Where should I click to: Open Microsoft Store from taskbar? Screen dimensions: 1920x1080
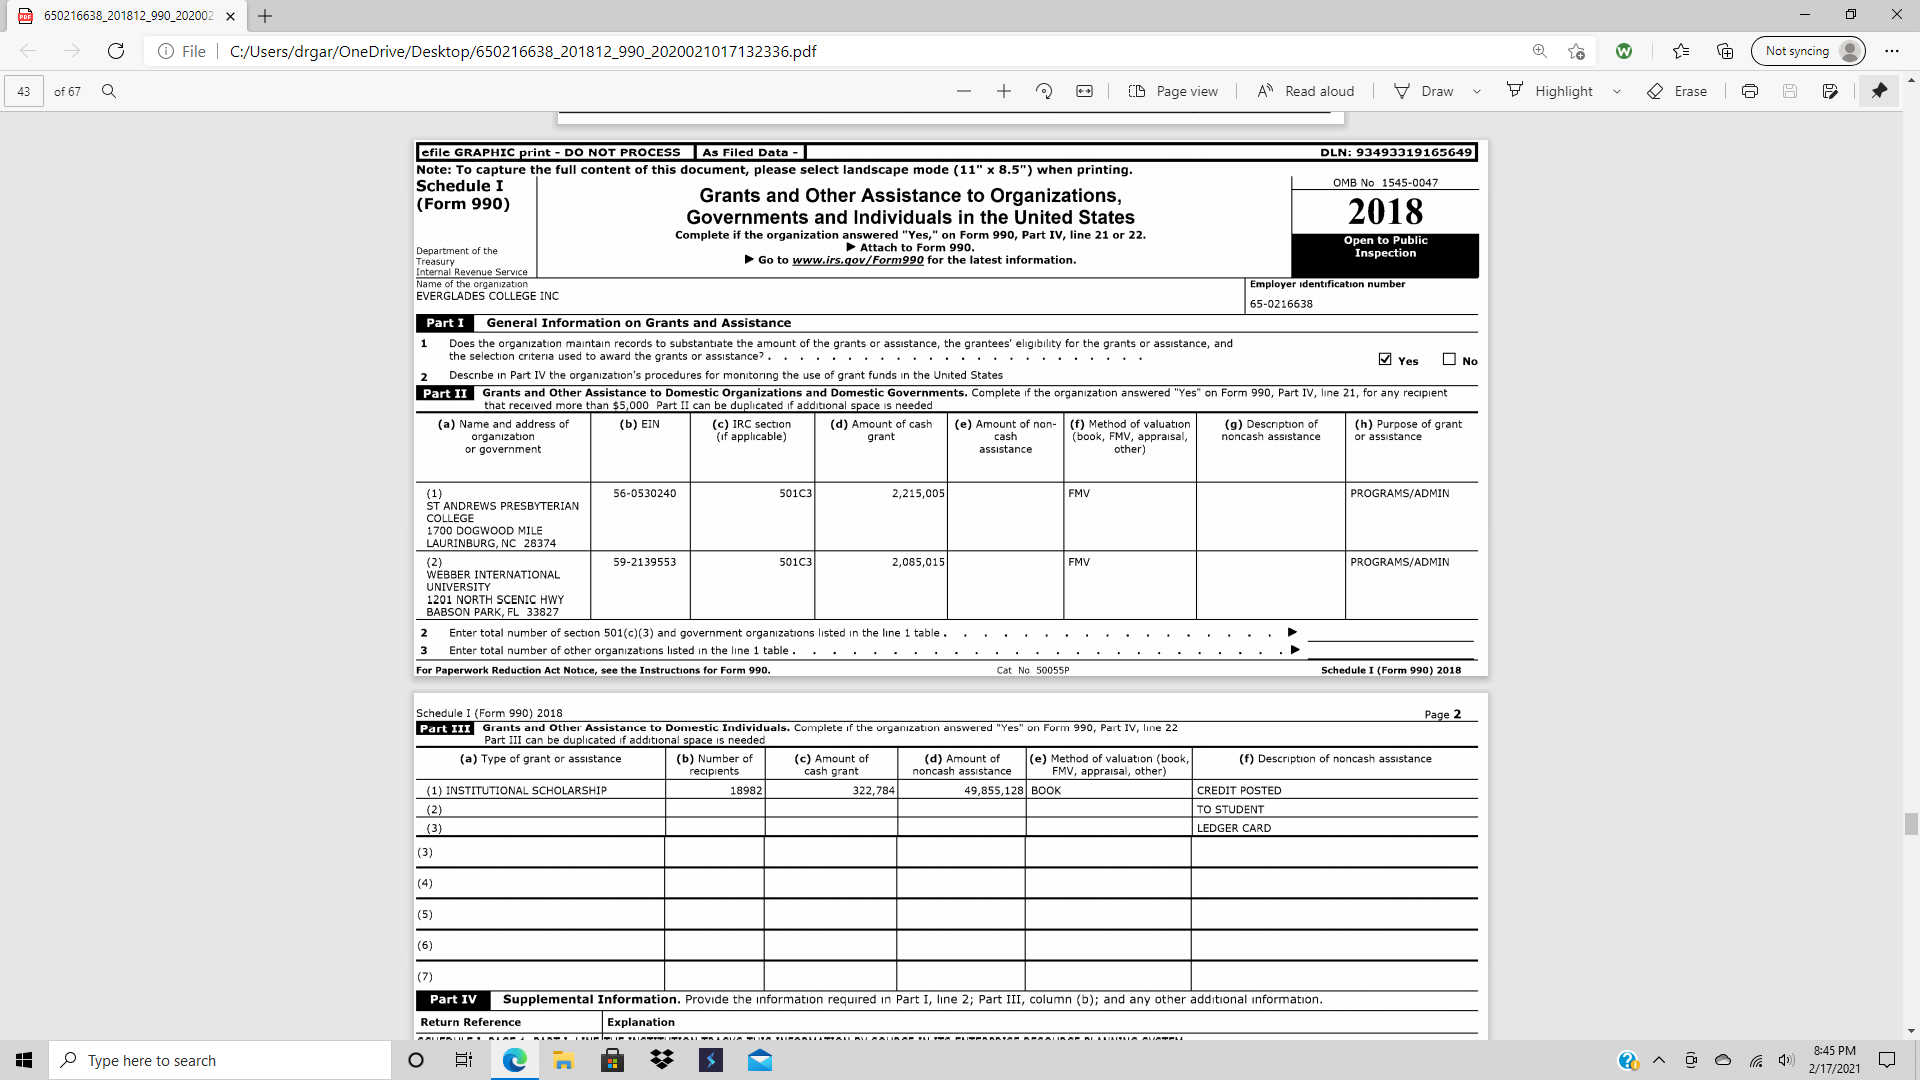pyautogui.click(x=612, y=1060)
